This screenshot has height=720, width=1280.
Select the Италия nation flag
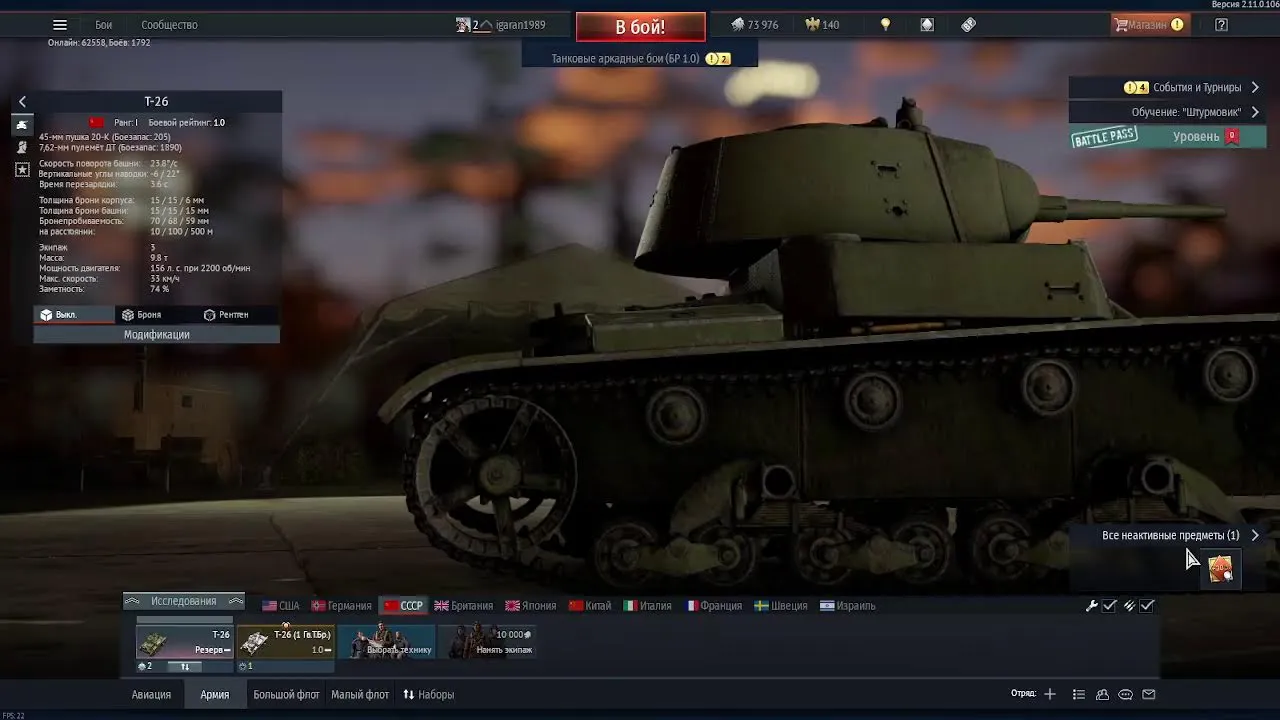(x=648, y=606)
